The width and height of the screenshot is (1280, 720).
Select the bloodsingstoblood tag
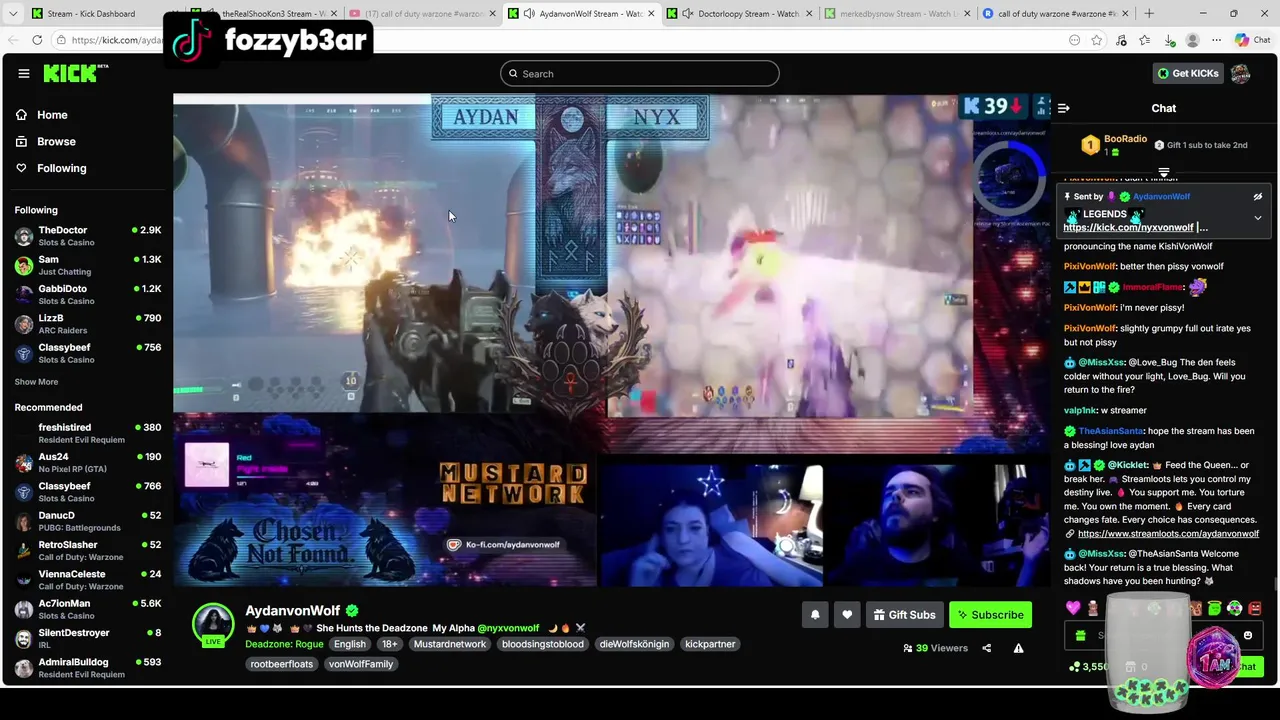coord(543,644)
